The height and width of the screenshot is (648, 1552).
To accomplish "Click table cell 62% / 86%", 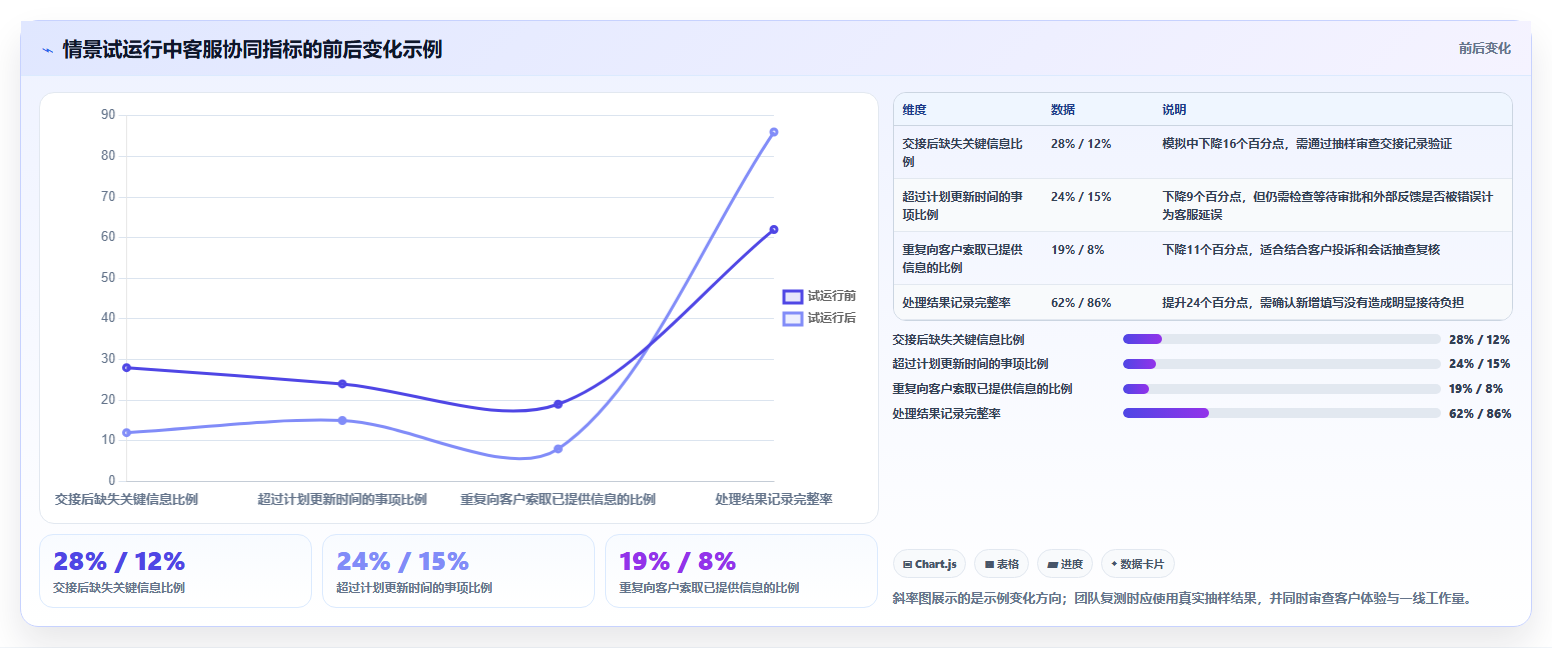I will (x=1097, y=302).
